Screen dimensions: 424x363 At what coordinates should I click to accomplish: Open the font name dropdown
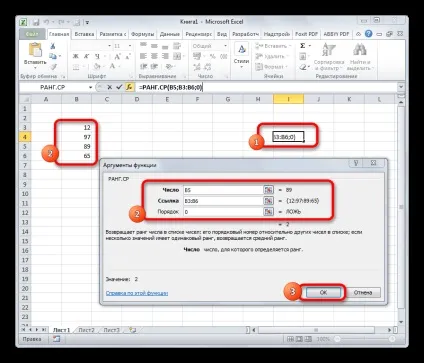coord(109,46)
